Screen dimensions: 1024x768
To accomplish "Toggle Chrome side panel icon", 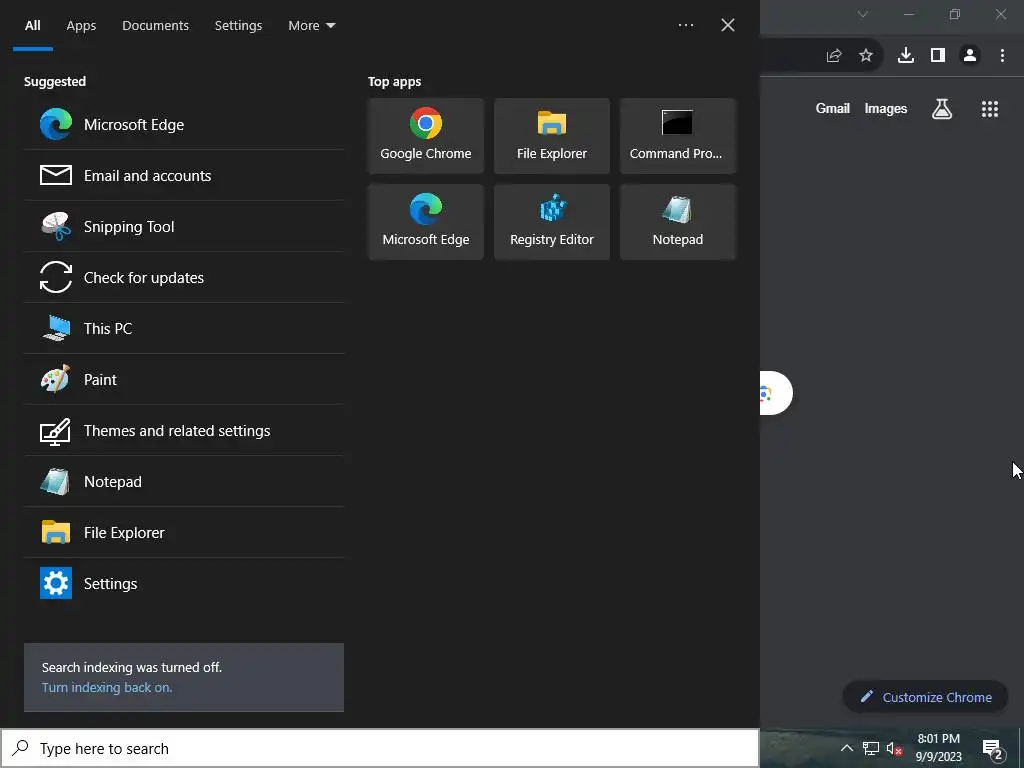I will pos(938,56).
